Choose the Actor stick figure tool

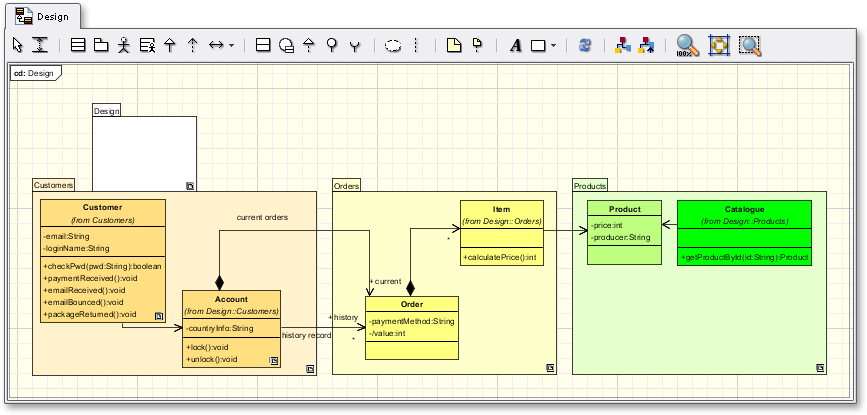click(x=124, y=45)
